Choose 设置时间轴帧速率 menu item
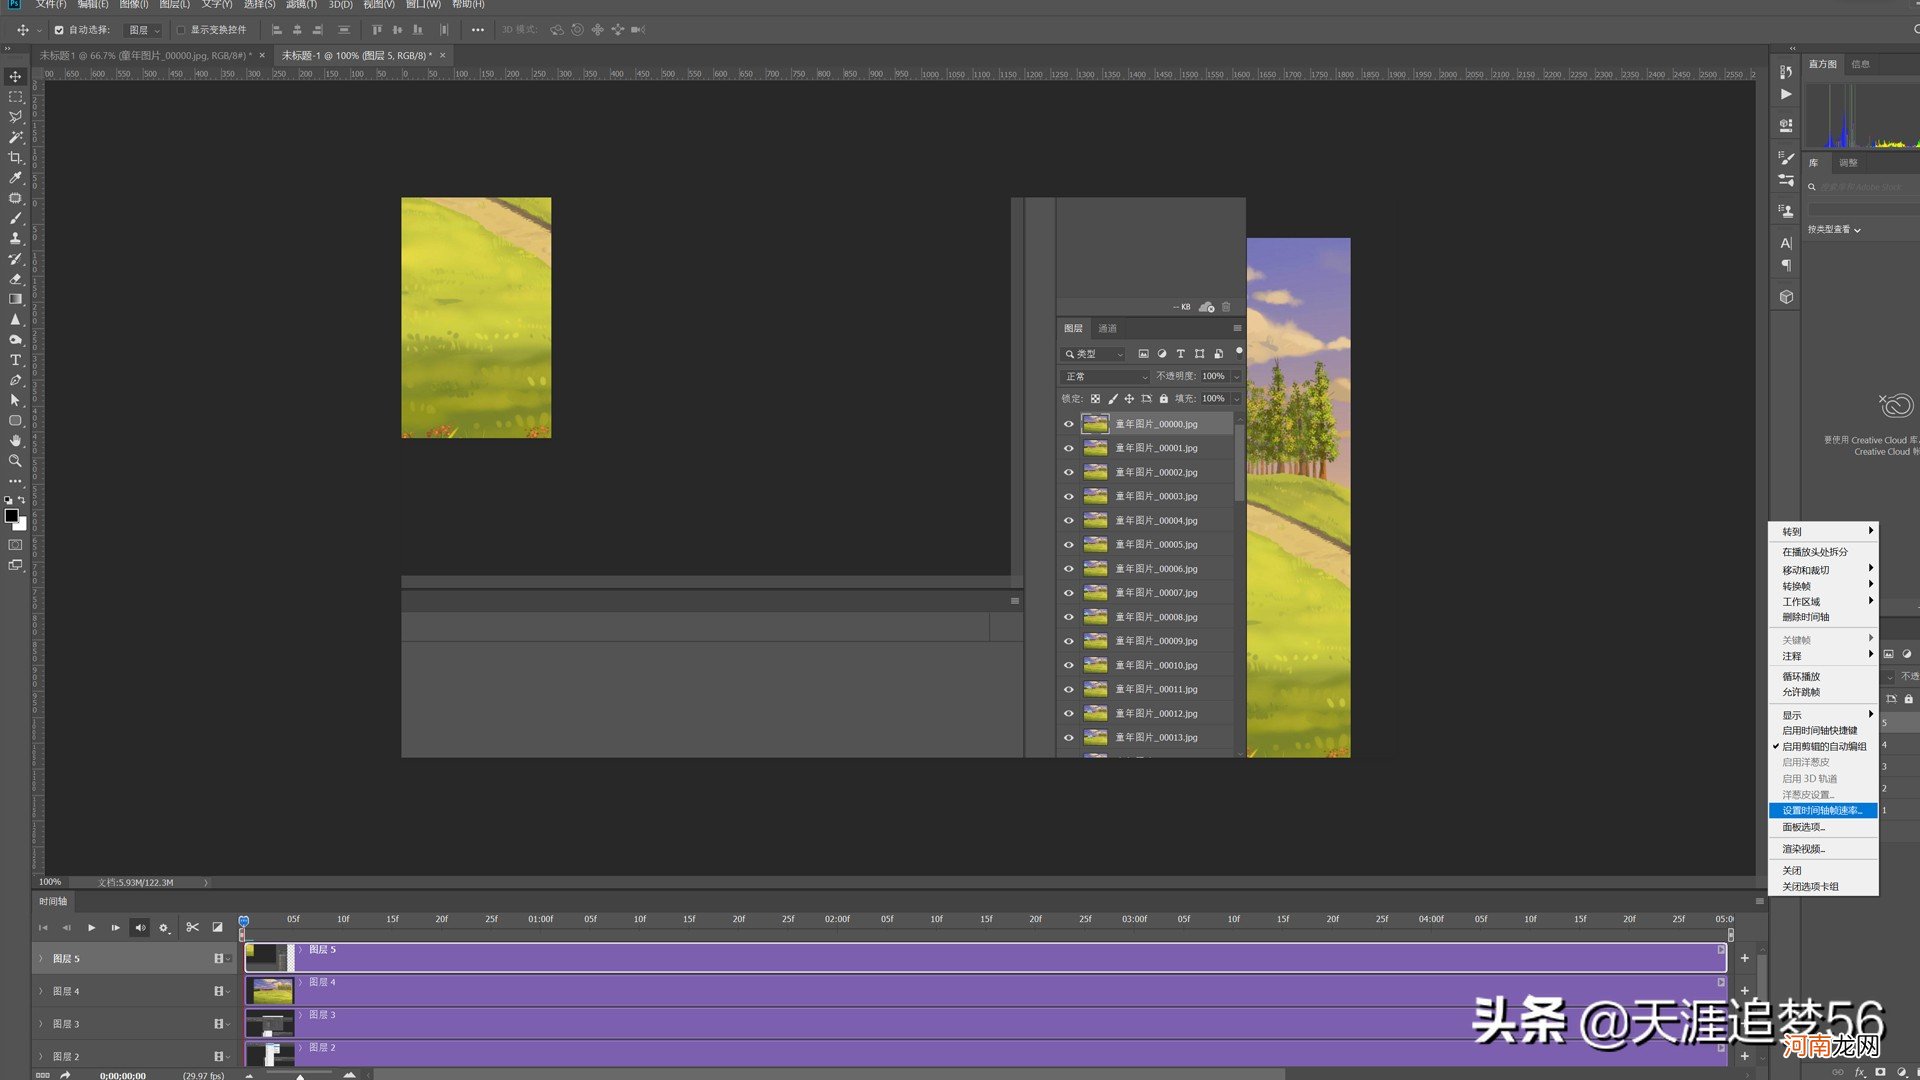The width and height of the screenshot is (1920, 1080). pos(1823,810)
